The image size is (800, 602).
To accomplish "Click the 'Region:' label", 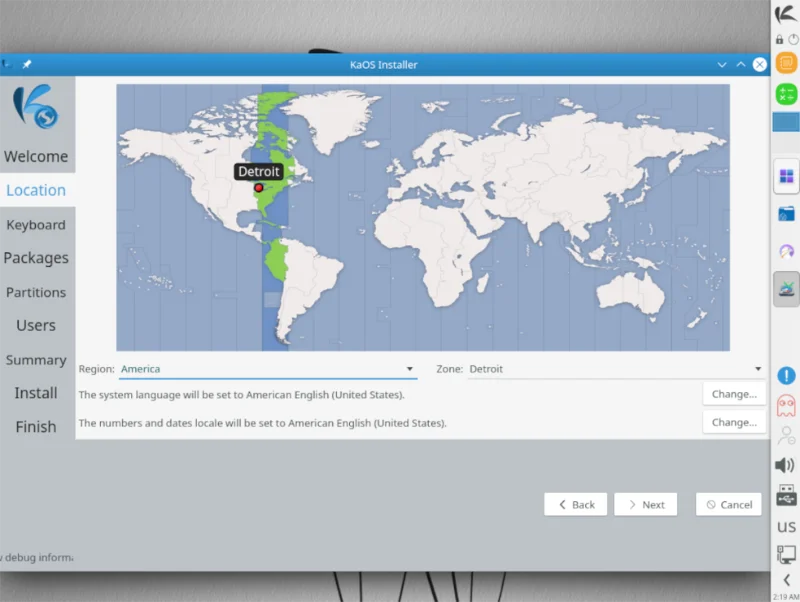I will point(96,369).
